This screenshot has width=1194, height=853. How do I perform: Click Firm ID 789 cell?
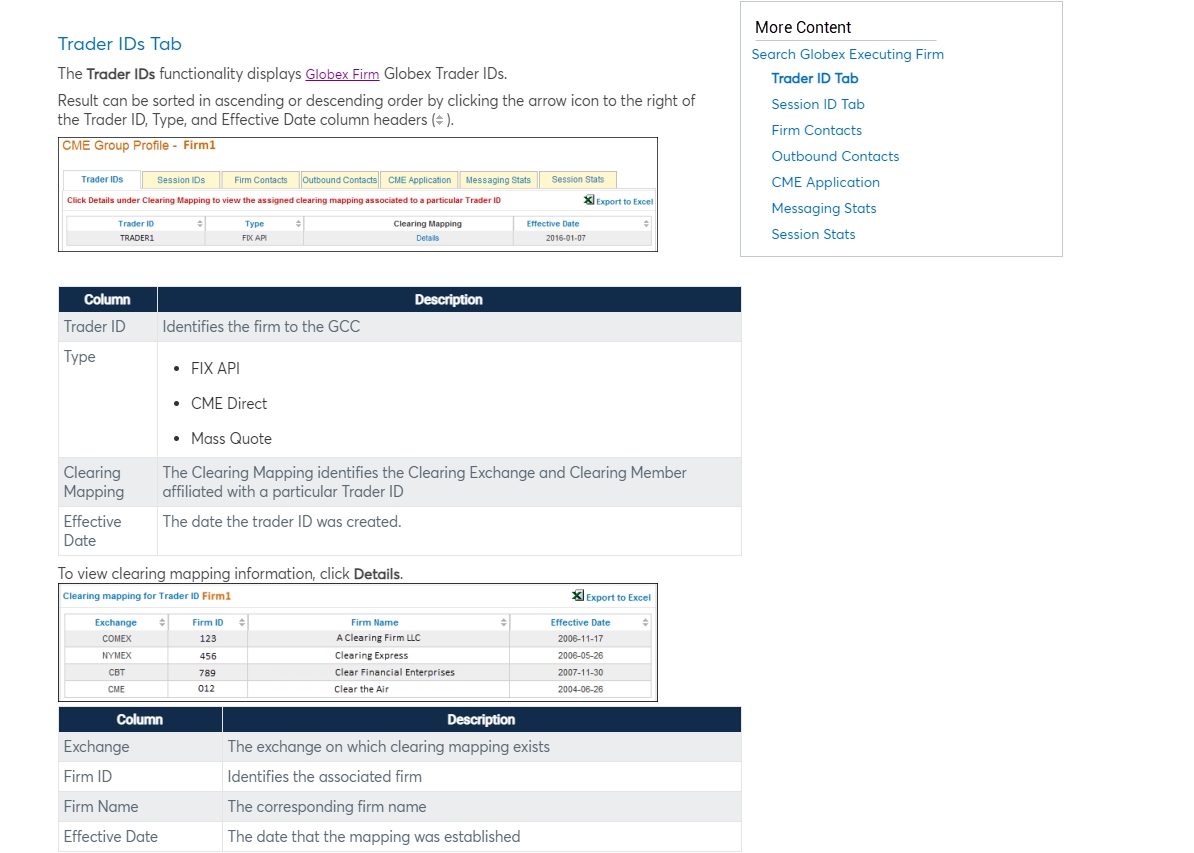(207, 672)
